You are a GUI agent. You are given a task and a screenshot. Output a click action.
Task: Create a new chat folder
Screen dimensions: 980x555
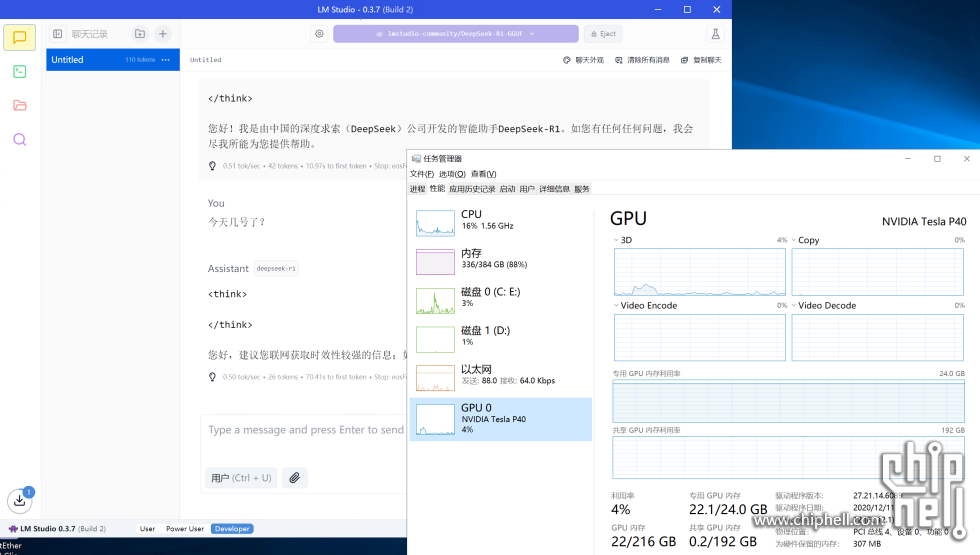click(140, 34)
